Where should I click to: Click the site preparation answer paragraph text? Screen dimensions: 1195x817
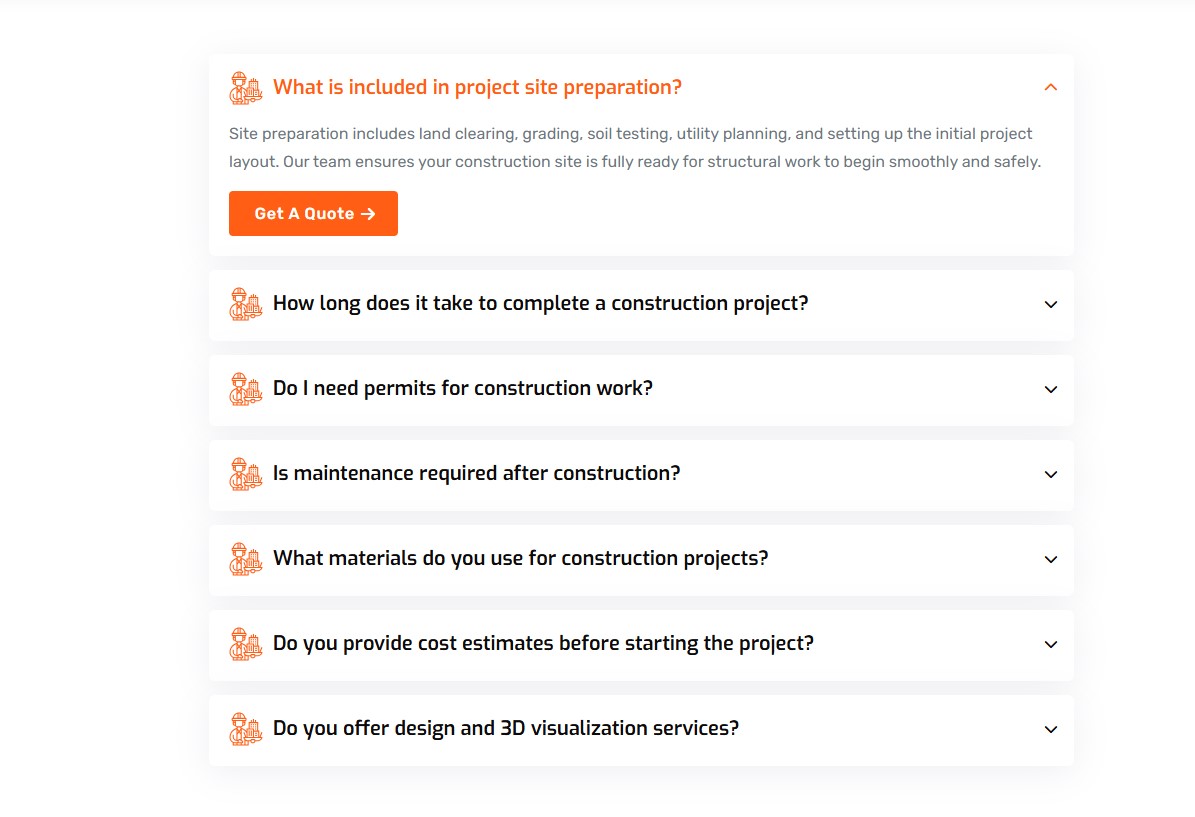click(x=634, y=148)
